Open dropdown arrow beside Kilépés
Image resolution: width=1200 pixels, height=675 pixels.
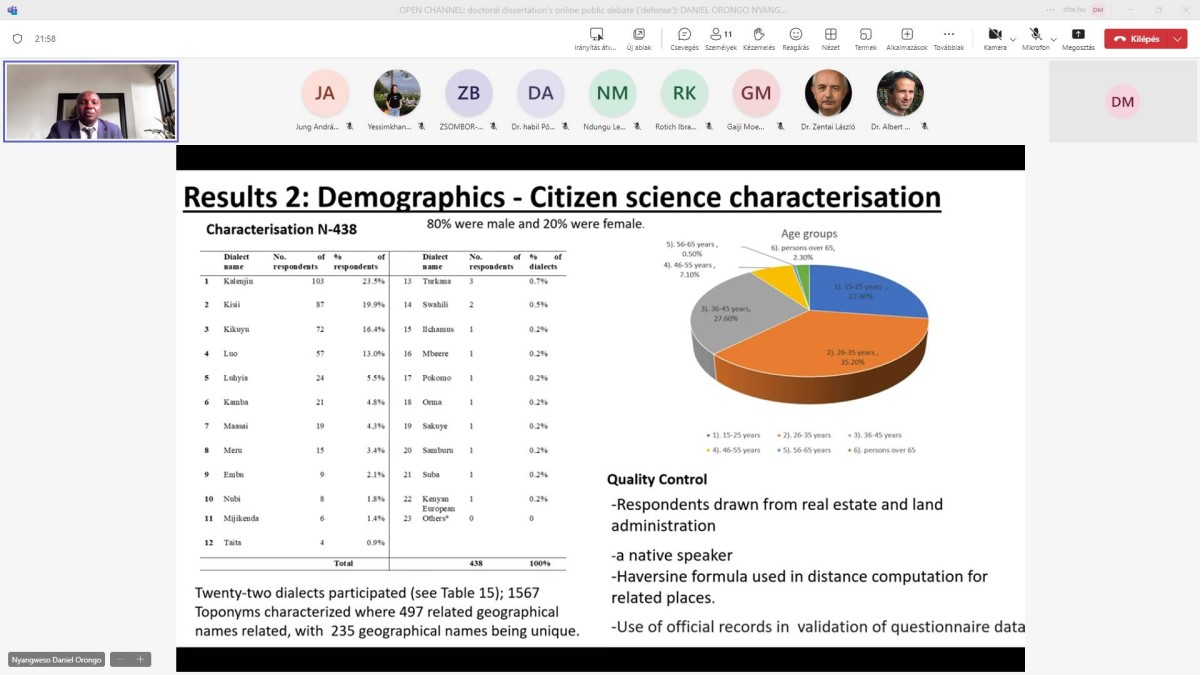point(1177,39)
